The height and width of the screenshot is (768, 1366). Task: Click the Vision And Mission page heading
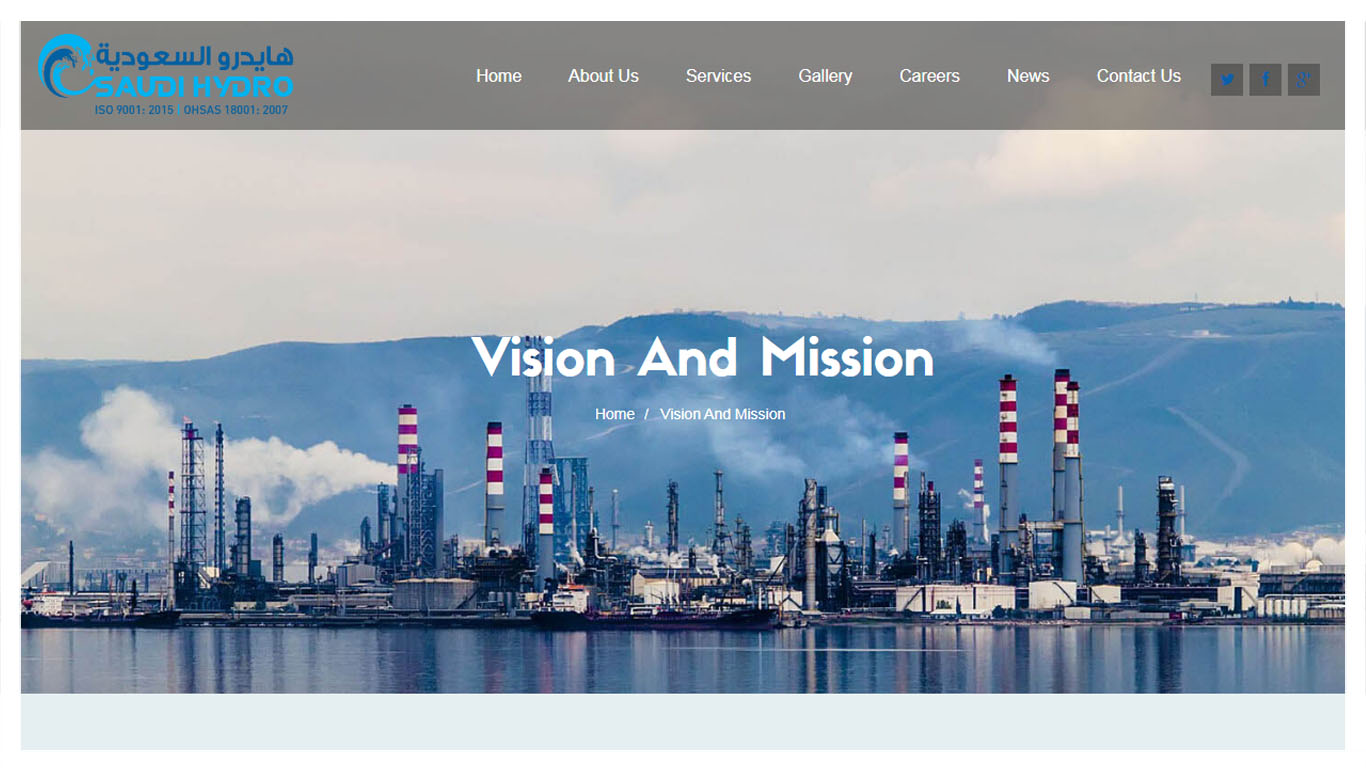click(703, 358)
